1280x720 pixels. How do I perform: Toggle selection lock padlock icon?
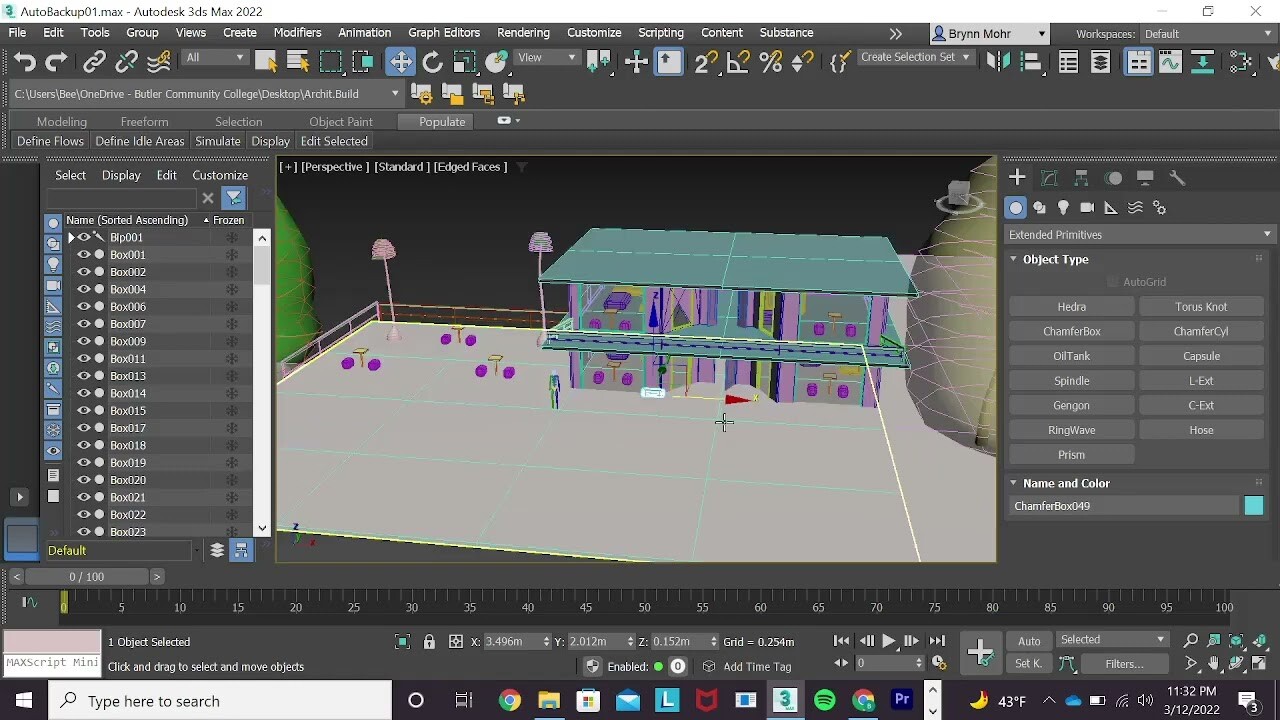[x=429, y=642]
